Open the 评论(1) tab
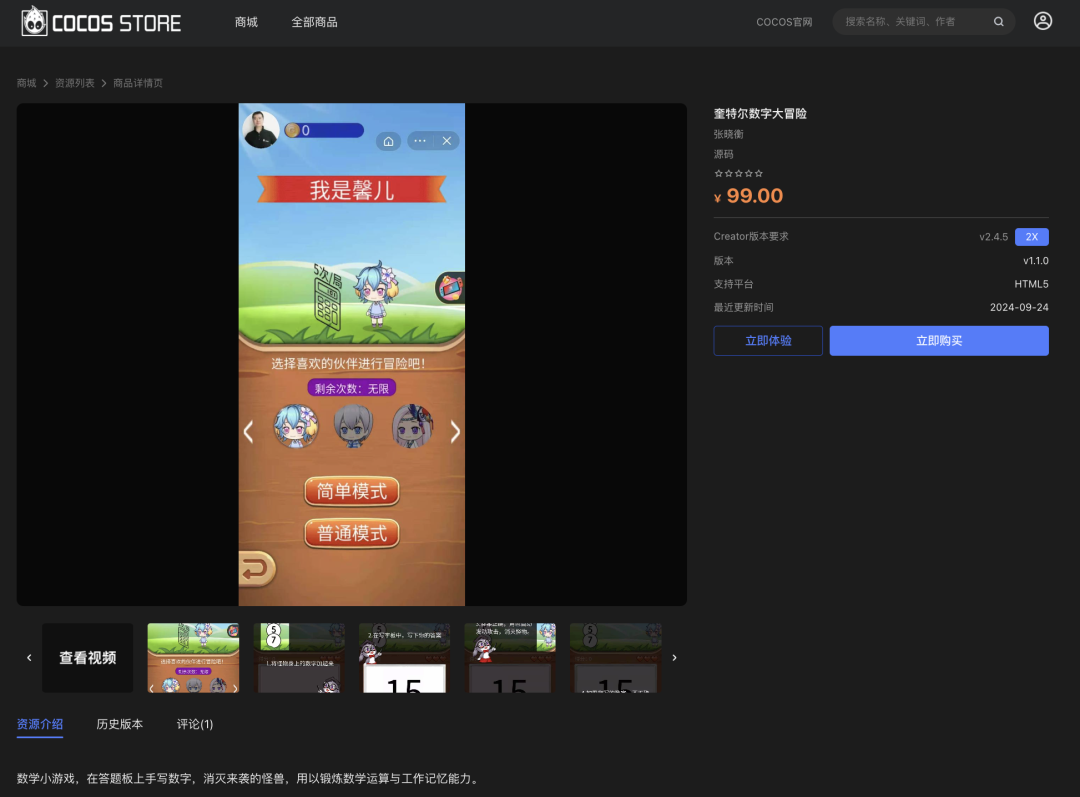The image size is (1080, 797). [194, 724]
